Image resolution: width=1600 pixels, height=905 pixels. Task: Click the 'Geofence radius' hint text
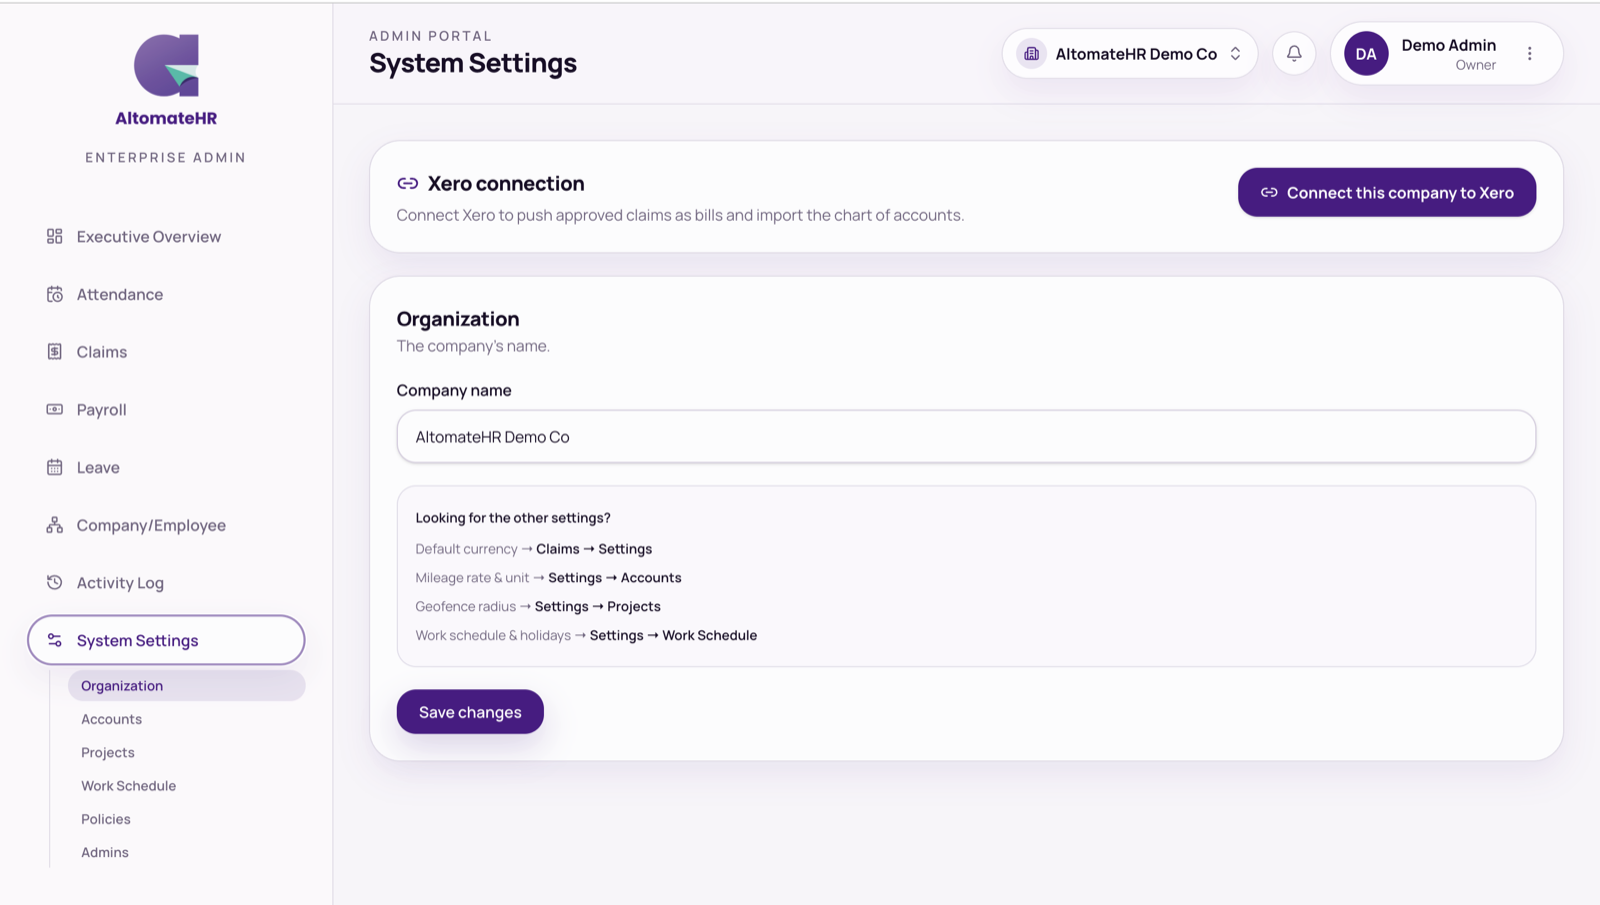pyautogui.click(x=465, y=607)
